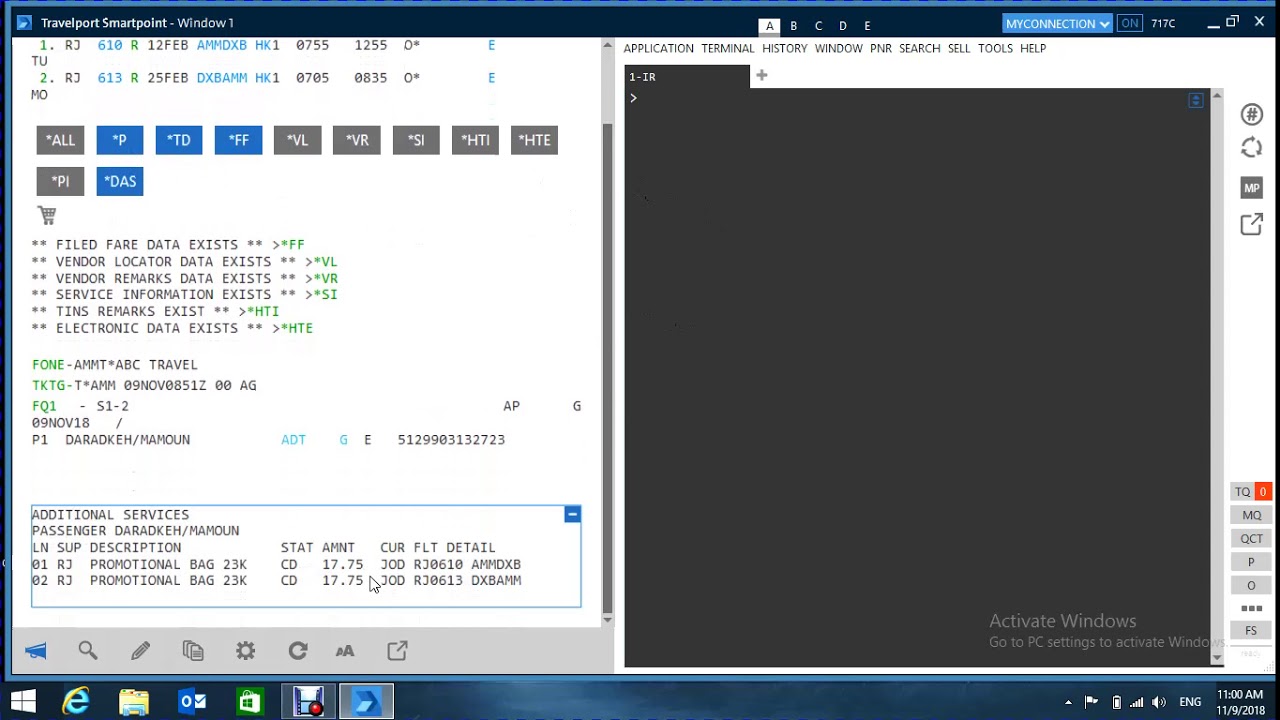Switch to window tab D
Screen dimensions: 1280x720
[843, 26]
